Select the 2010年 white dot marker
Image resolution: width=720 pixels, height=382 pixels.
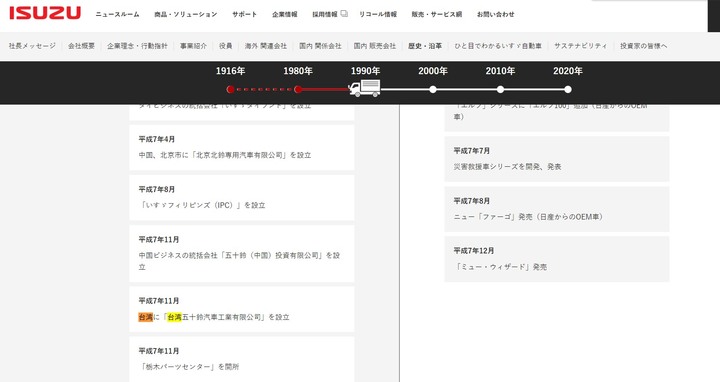(501, 90)
